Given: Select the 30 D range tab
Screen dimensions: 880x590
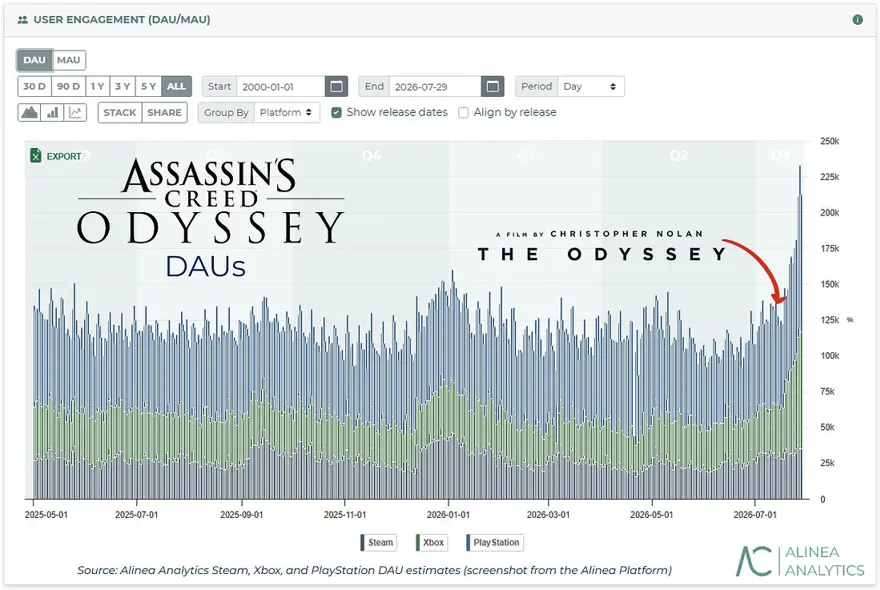Looking at the screenshot, I should coord(34,86).
